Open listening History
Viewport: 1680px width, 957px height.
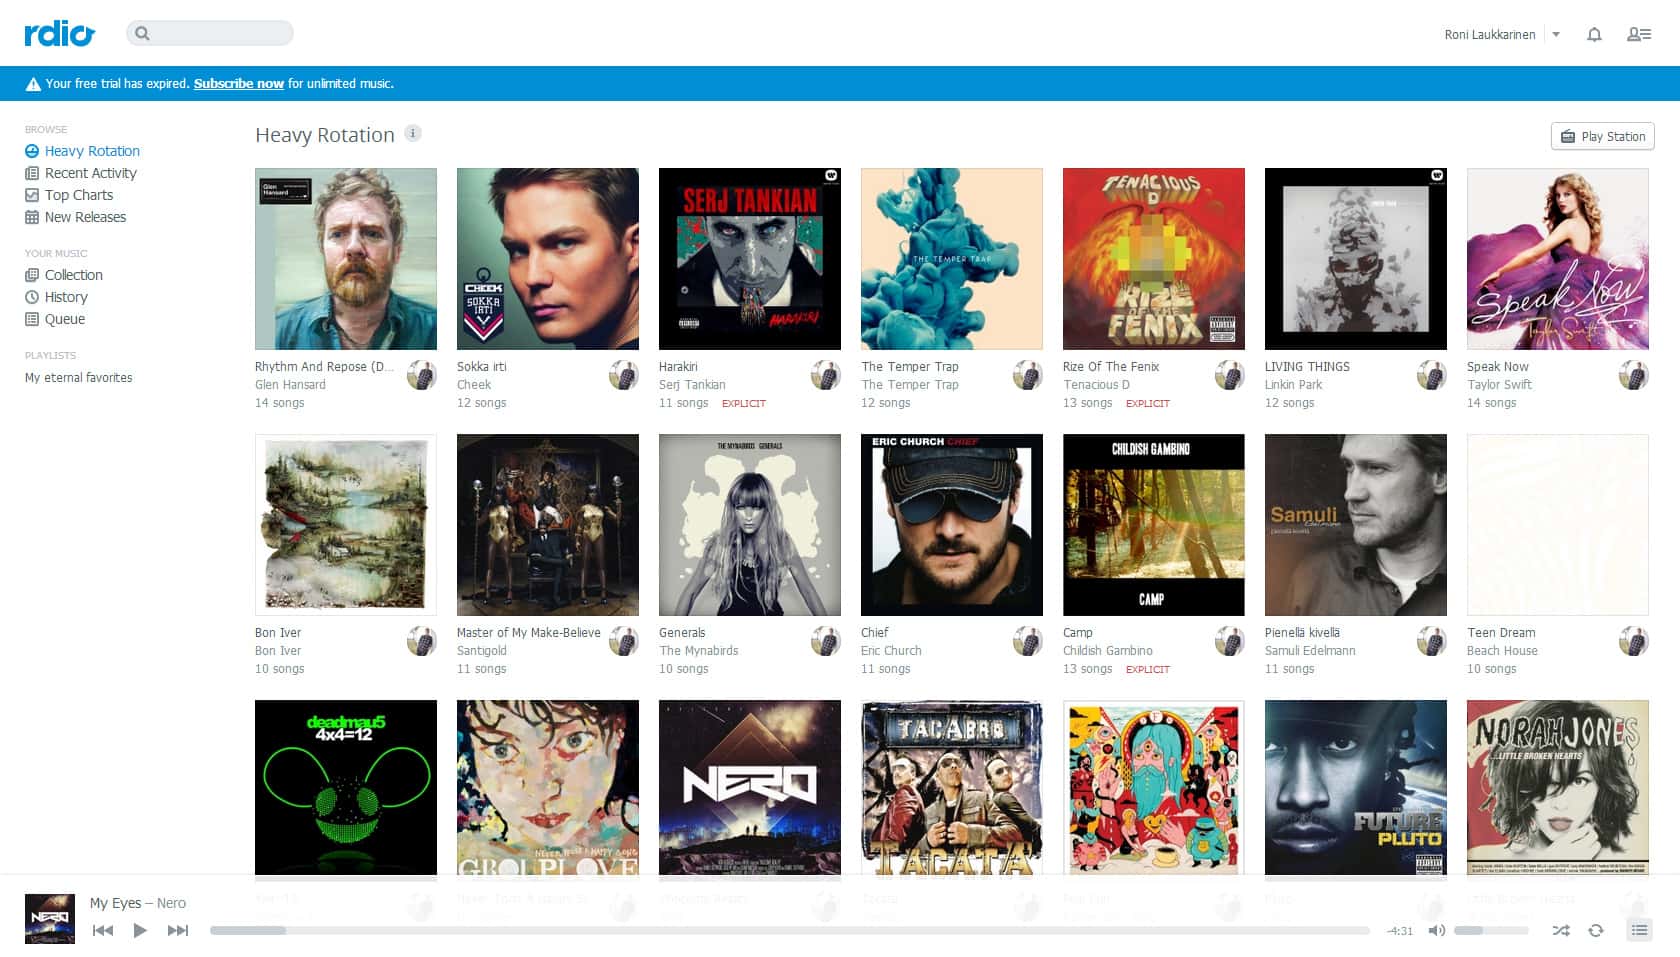56,297
